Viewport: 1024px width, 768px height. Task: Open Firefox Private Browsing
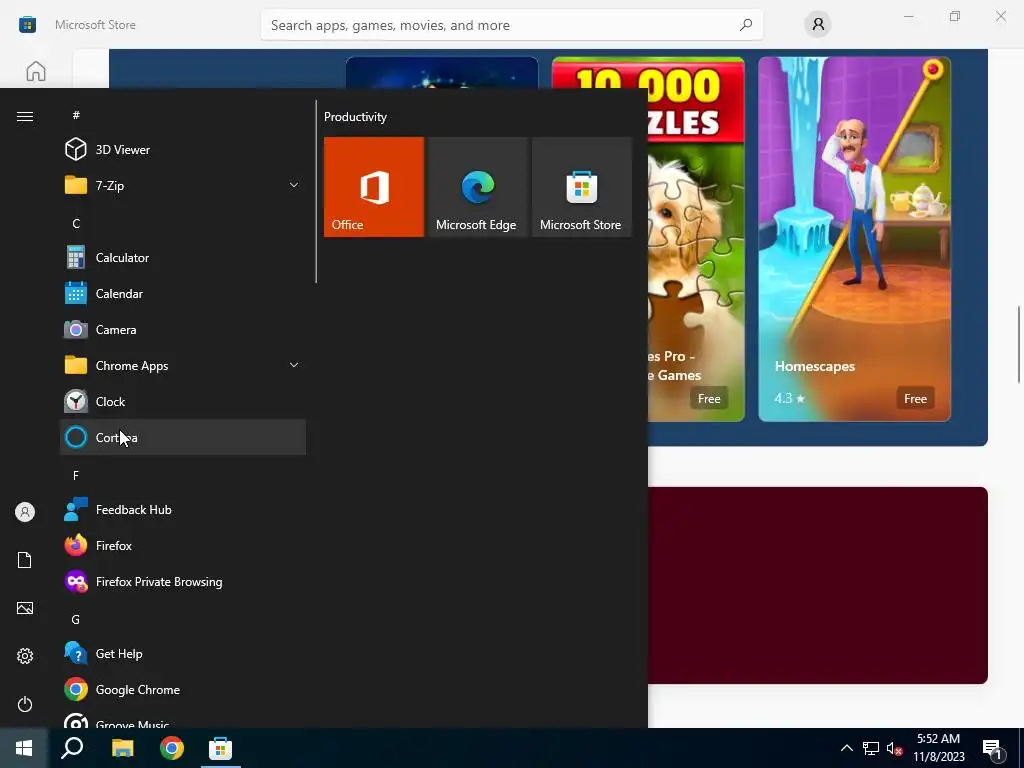tap(183, 581)
